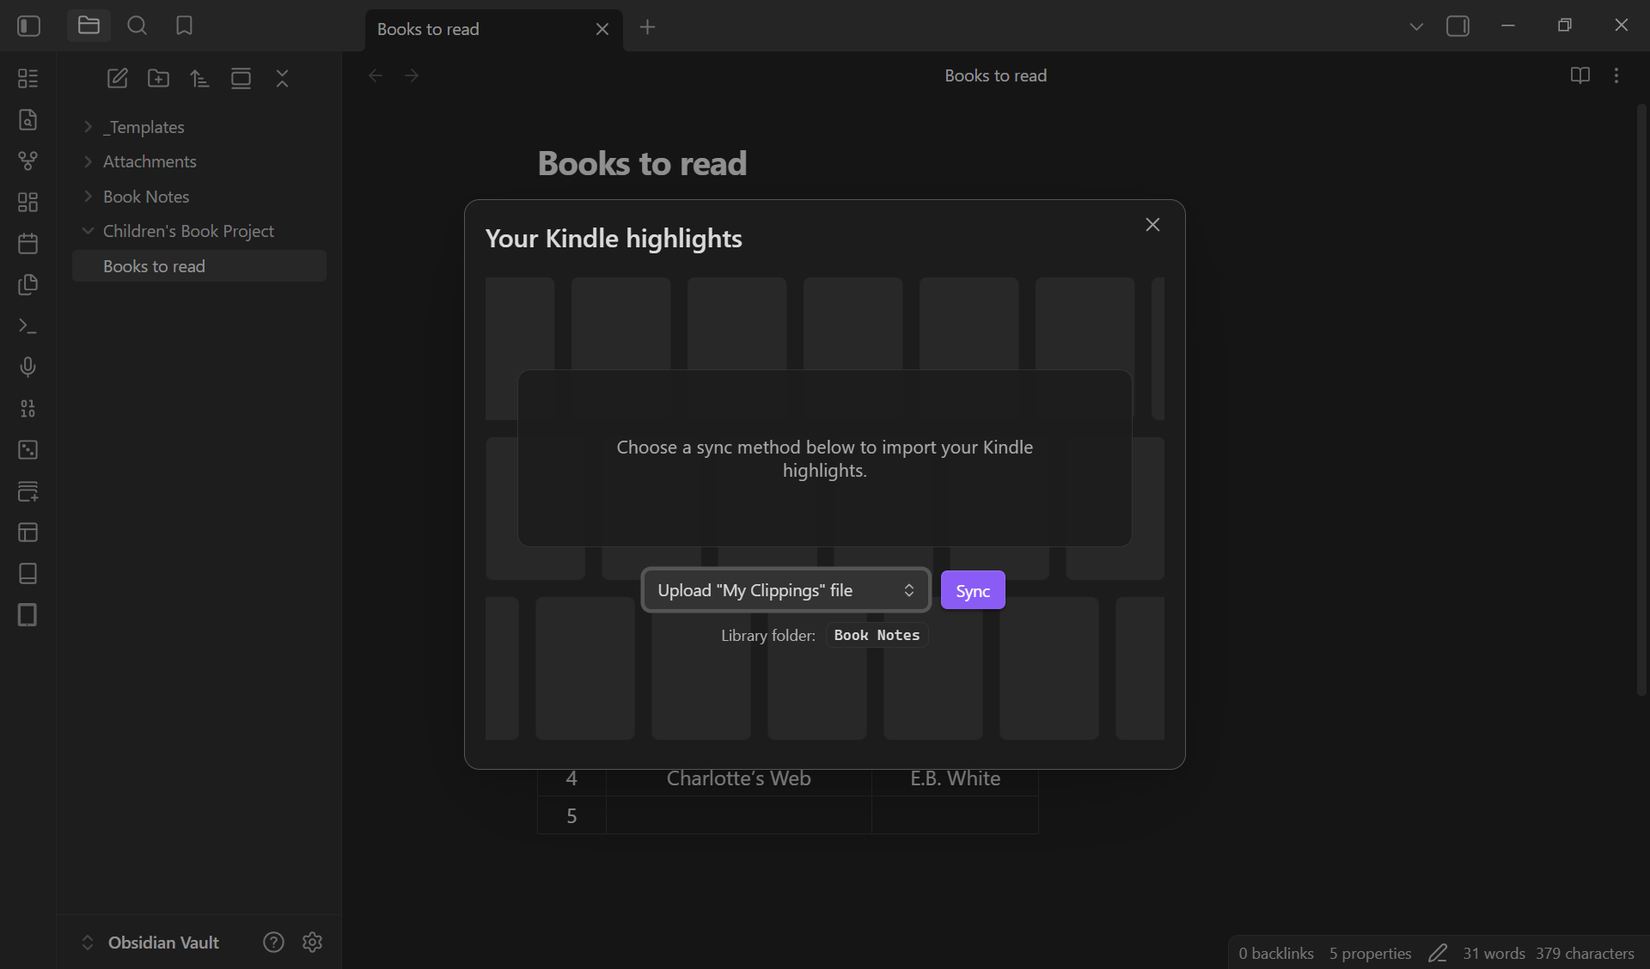Click the Book Notes library folder label

coord(877,635)
